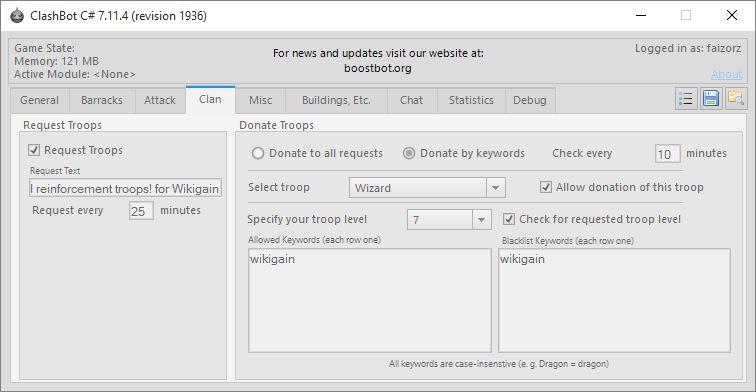The image size is (756, 392).
Task: Click the case-insensitive keywords note
Action: [x=499, y=364]
